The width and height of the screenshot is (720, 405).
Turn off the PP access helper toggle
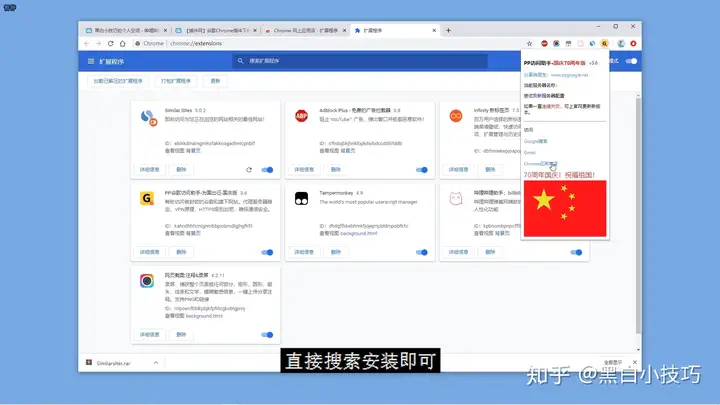(267, 252)
